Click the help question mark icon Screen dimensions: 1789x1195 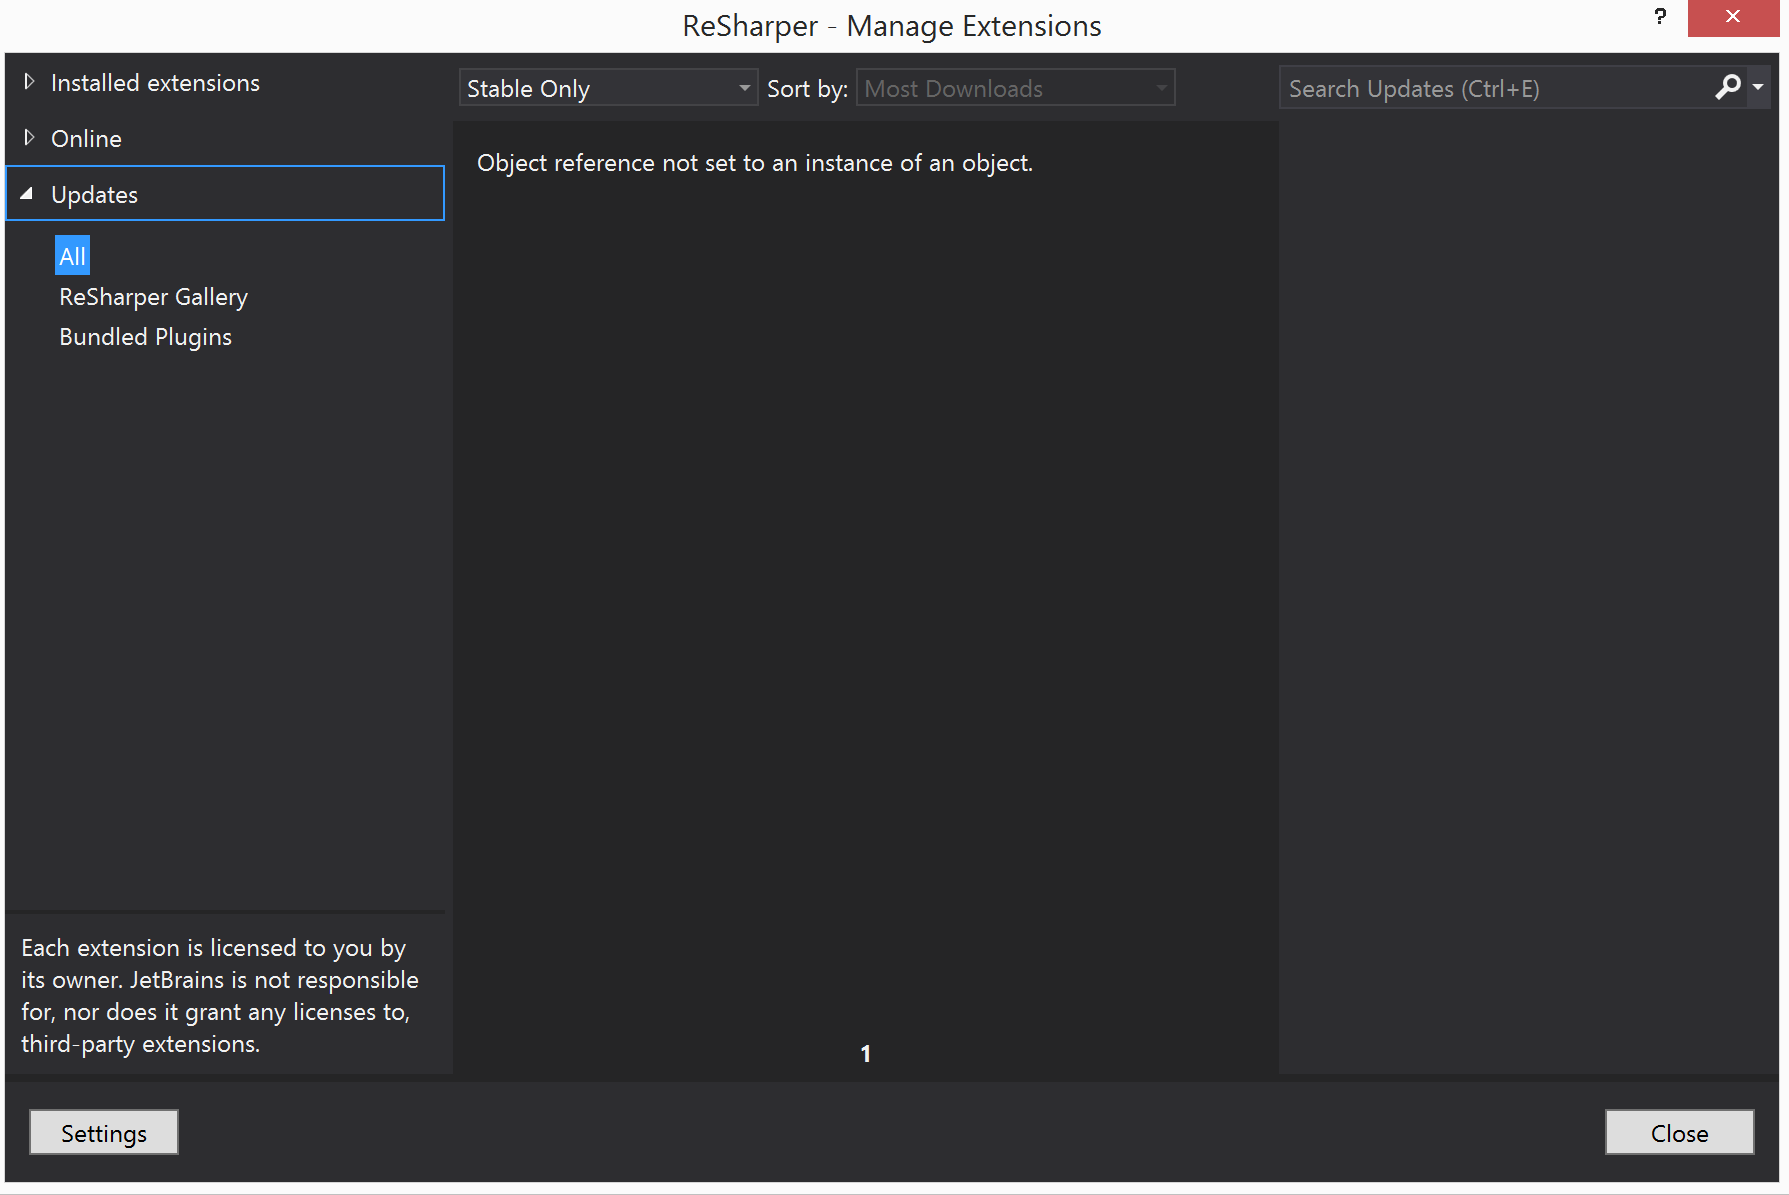click(x=1660, y=17)
